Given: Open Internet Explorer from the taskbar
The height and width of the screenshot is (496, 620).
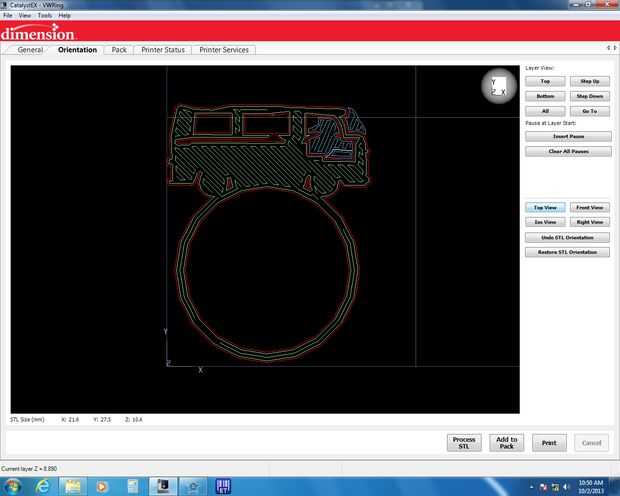Looking at the screenshot, I should [42, 486].
